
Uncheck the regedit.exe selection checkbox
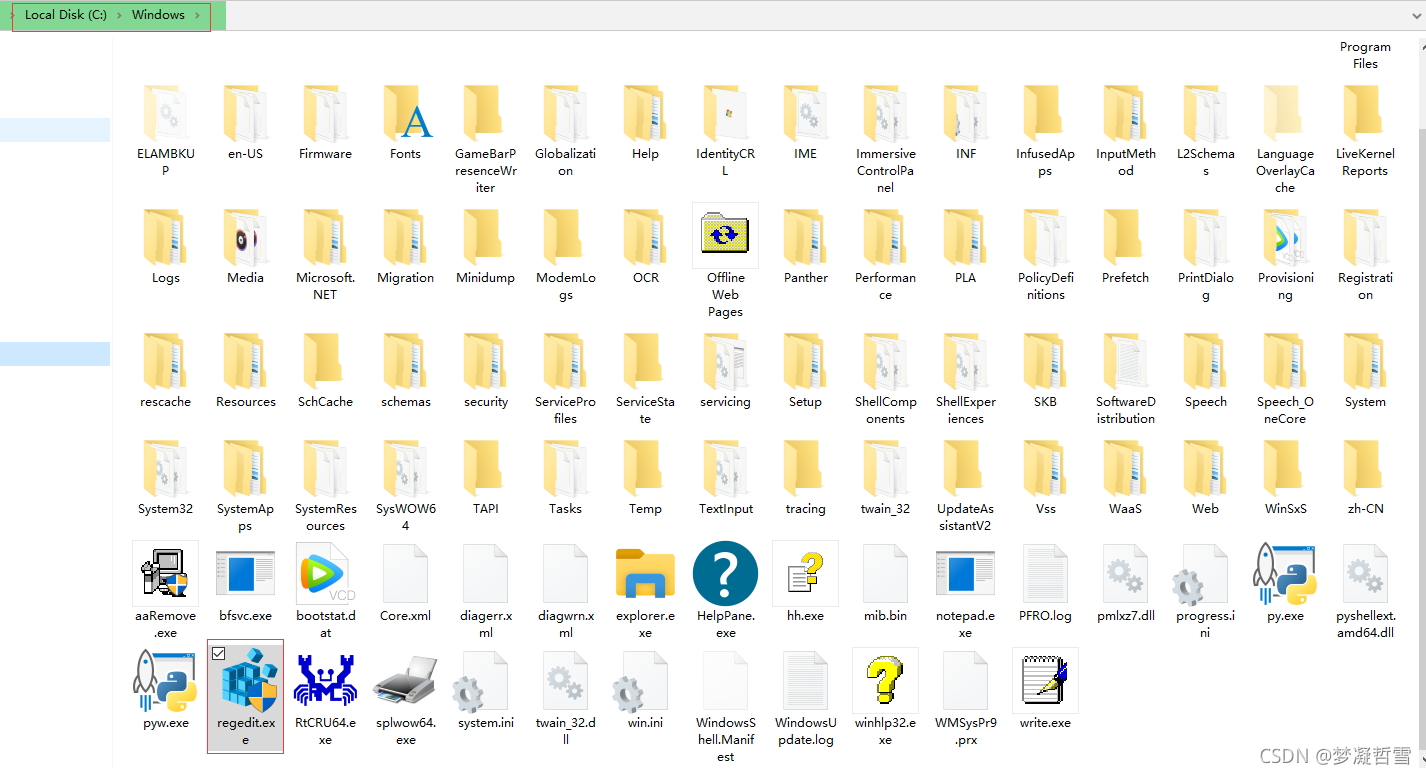coord(219,654)
